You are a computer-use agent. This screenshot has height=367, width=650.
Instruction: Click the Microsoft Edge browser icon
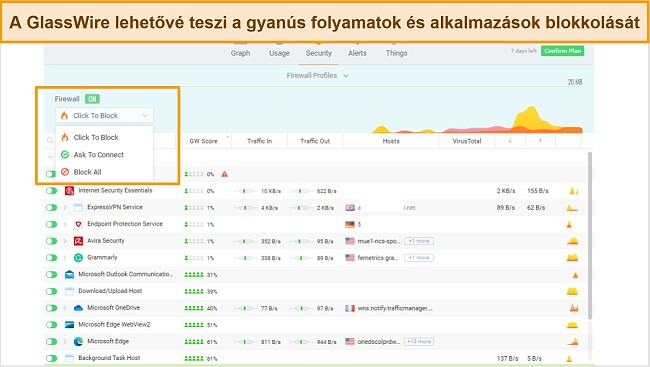click(78, 341)
